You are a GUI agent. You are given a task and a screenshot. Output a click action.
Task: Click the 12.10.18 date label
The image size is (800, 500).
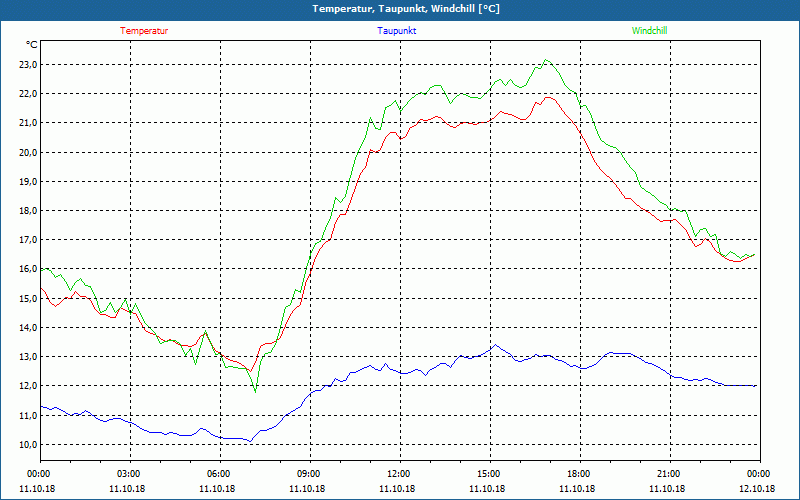click(757, 488)
